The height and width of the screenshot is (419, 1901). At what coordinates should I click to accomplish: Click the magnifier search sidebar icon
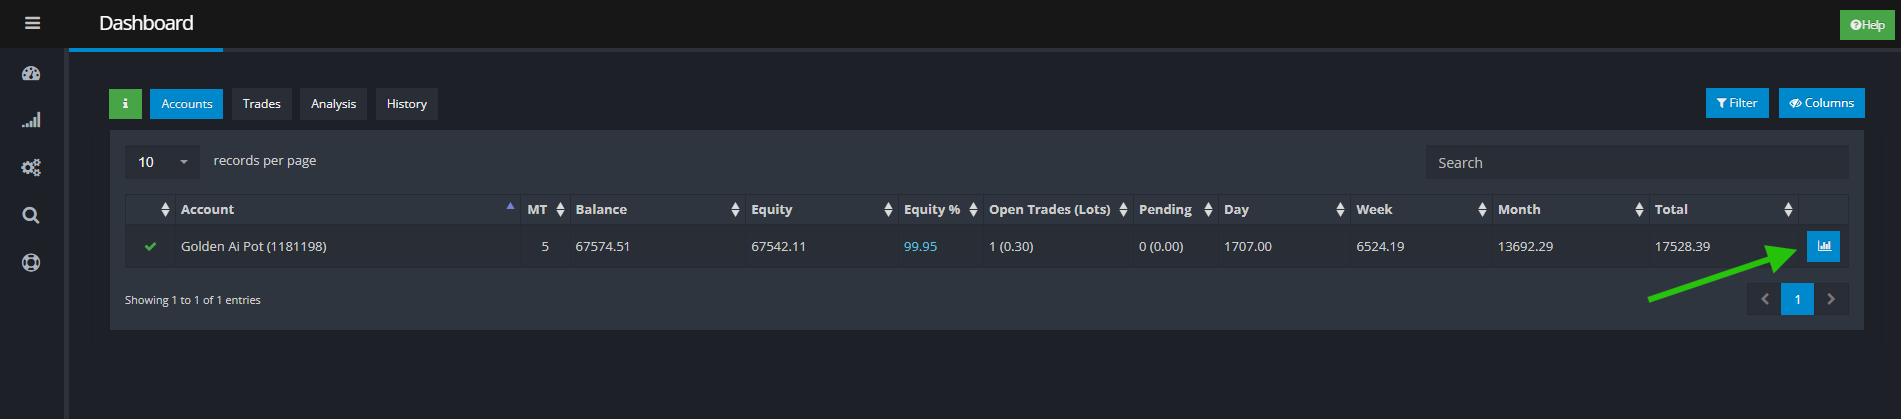[31, 215]
